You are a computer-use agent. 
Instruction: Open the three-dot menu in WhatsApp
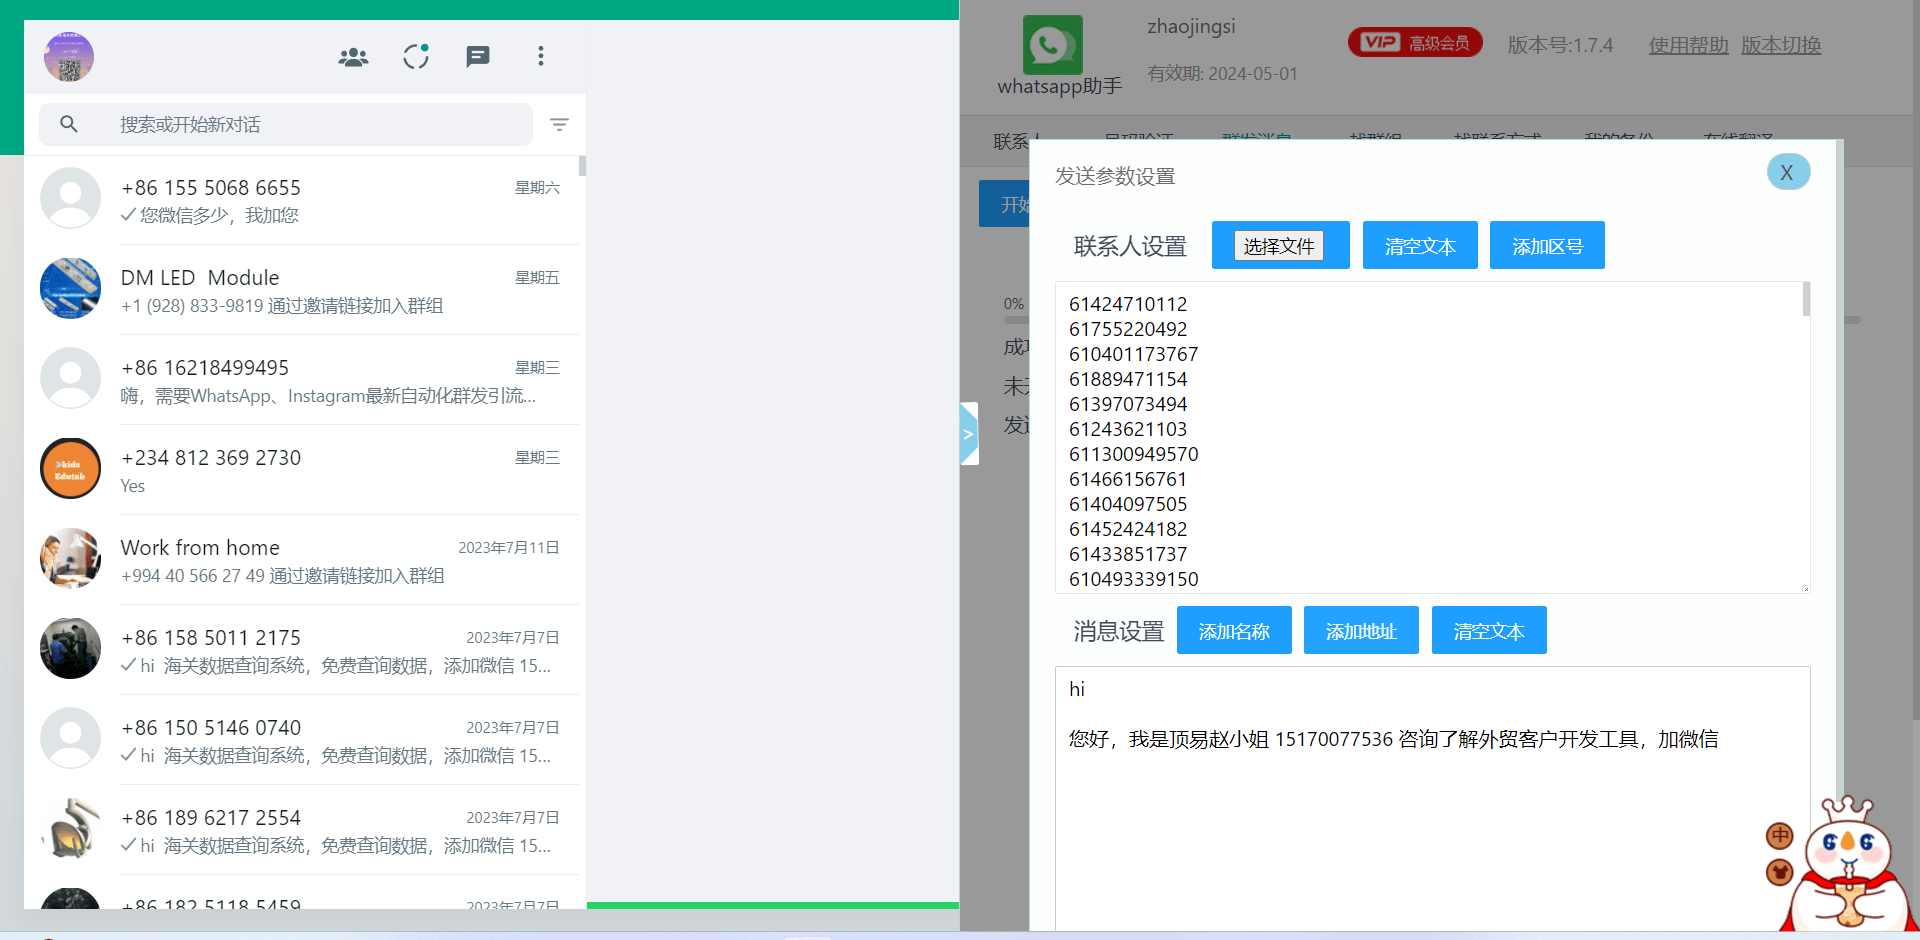click(541, 57)
